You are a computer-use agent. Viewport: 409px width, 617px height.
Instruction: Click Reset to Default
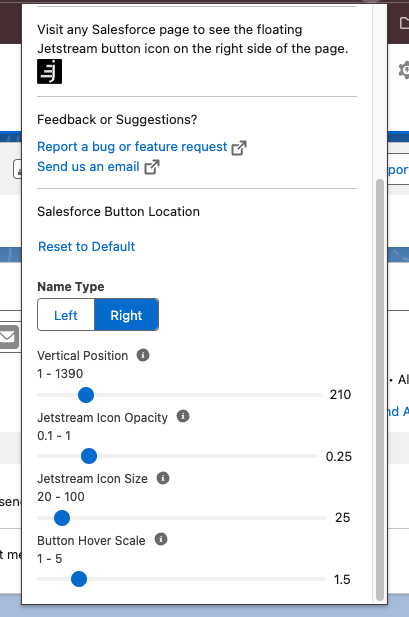86,247
